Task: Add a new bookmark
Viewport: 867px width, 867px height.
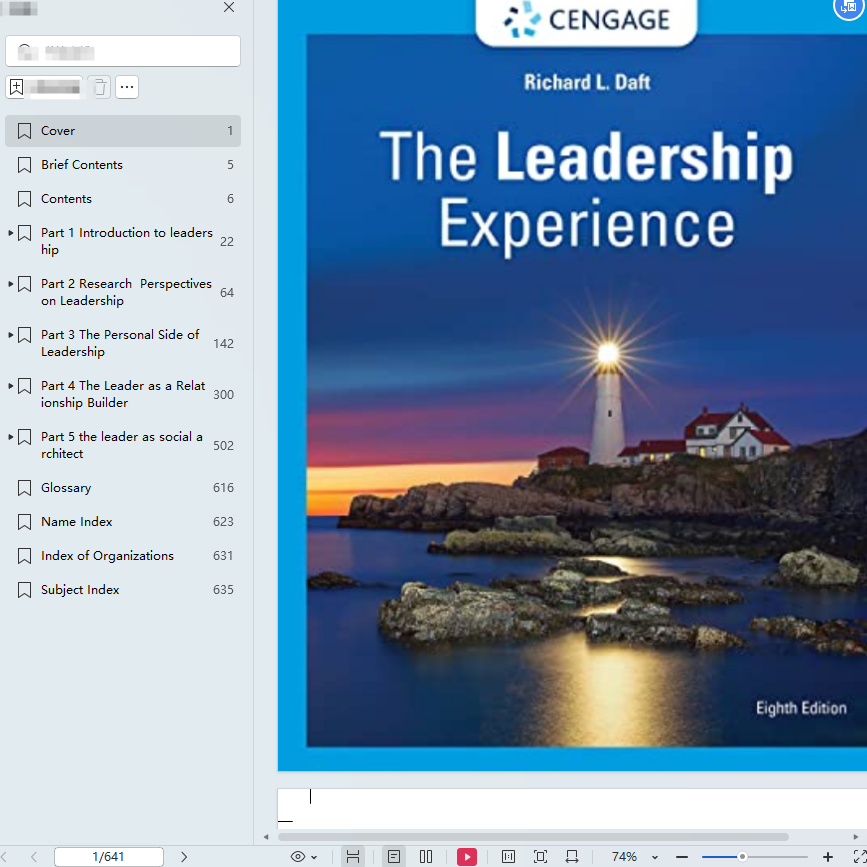Action: 44,87
